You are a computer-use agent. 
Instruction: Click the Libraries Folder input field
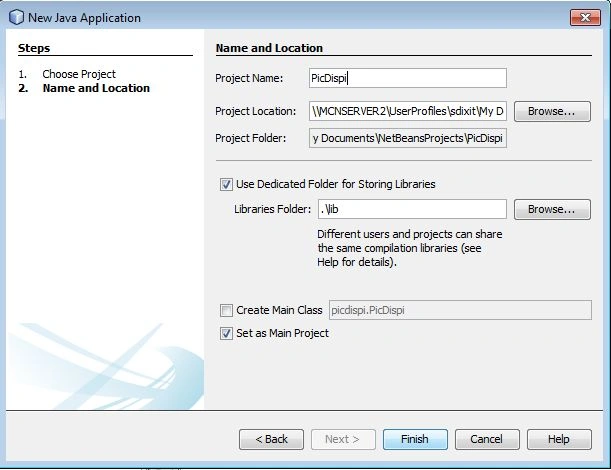click(x=412, y=209)
